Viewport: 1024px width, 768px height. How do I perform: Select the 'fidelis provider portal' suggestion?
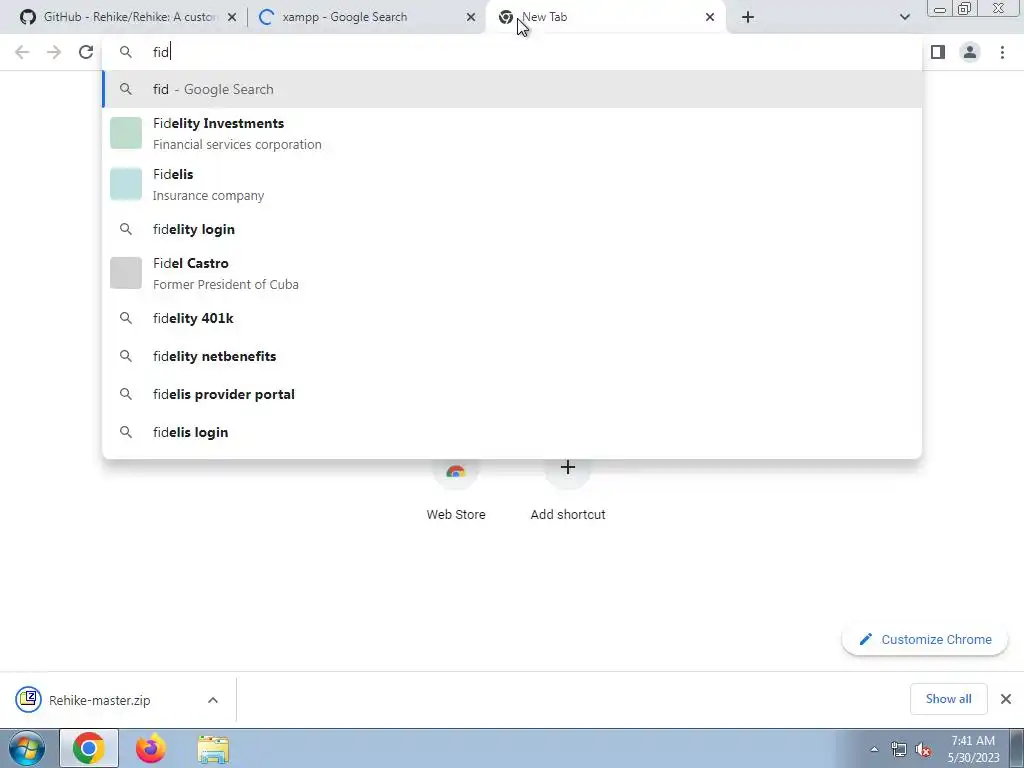coord(512,394)
